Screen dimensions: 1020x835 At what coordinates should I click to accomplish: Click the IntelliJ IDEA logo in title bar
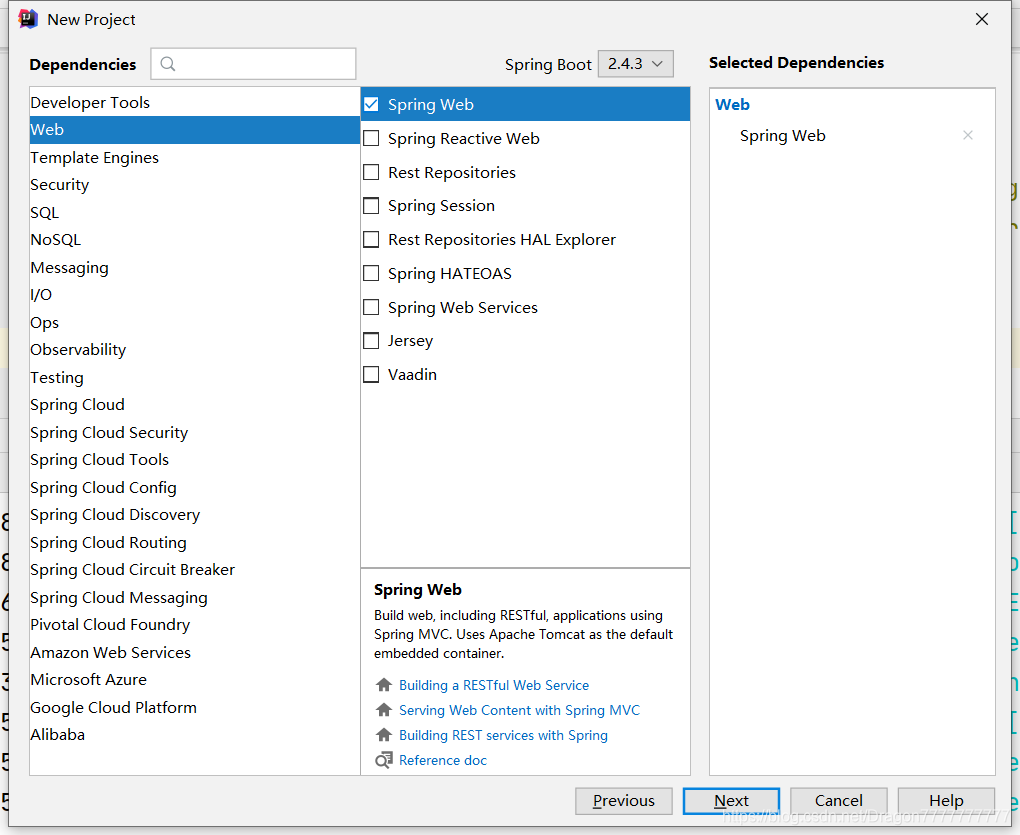28,20
